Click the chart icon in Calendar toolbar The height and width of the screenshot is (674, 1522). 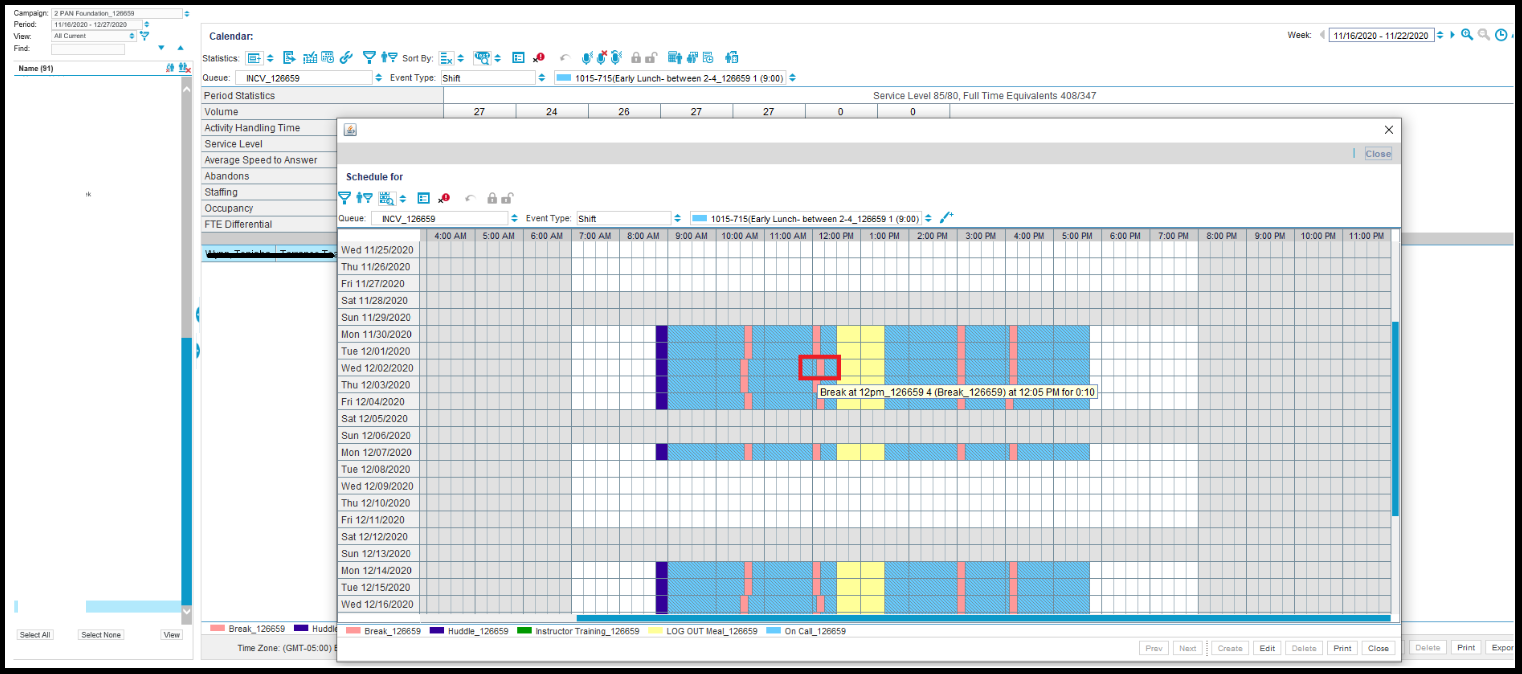click(x=310, y=58)
